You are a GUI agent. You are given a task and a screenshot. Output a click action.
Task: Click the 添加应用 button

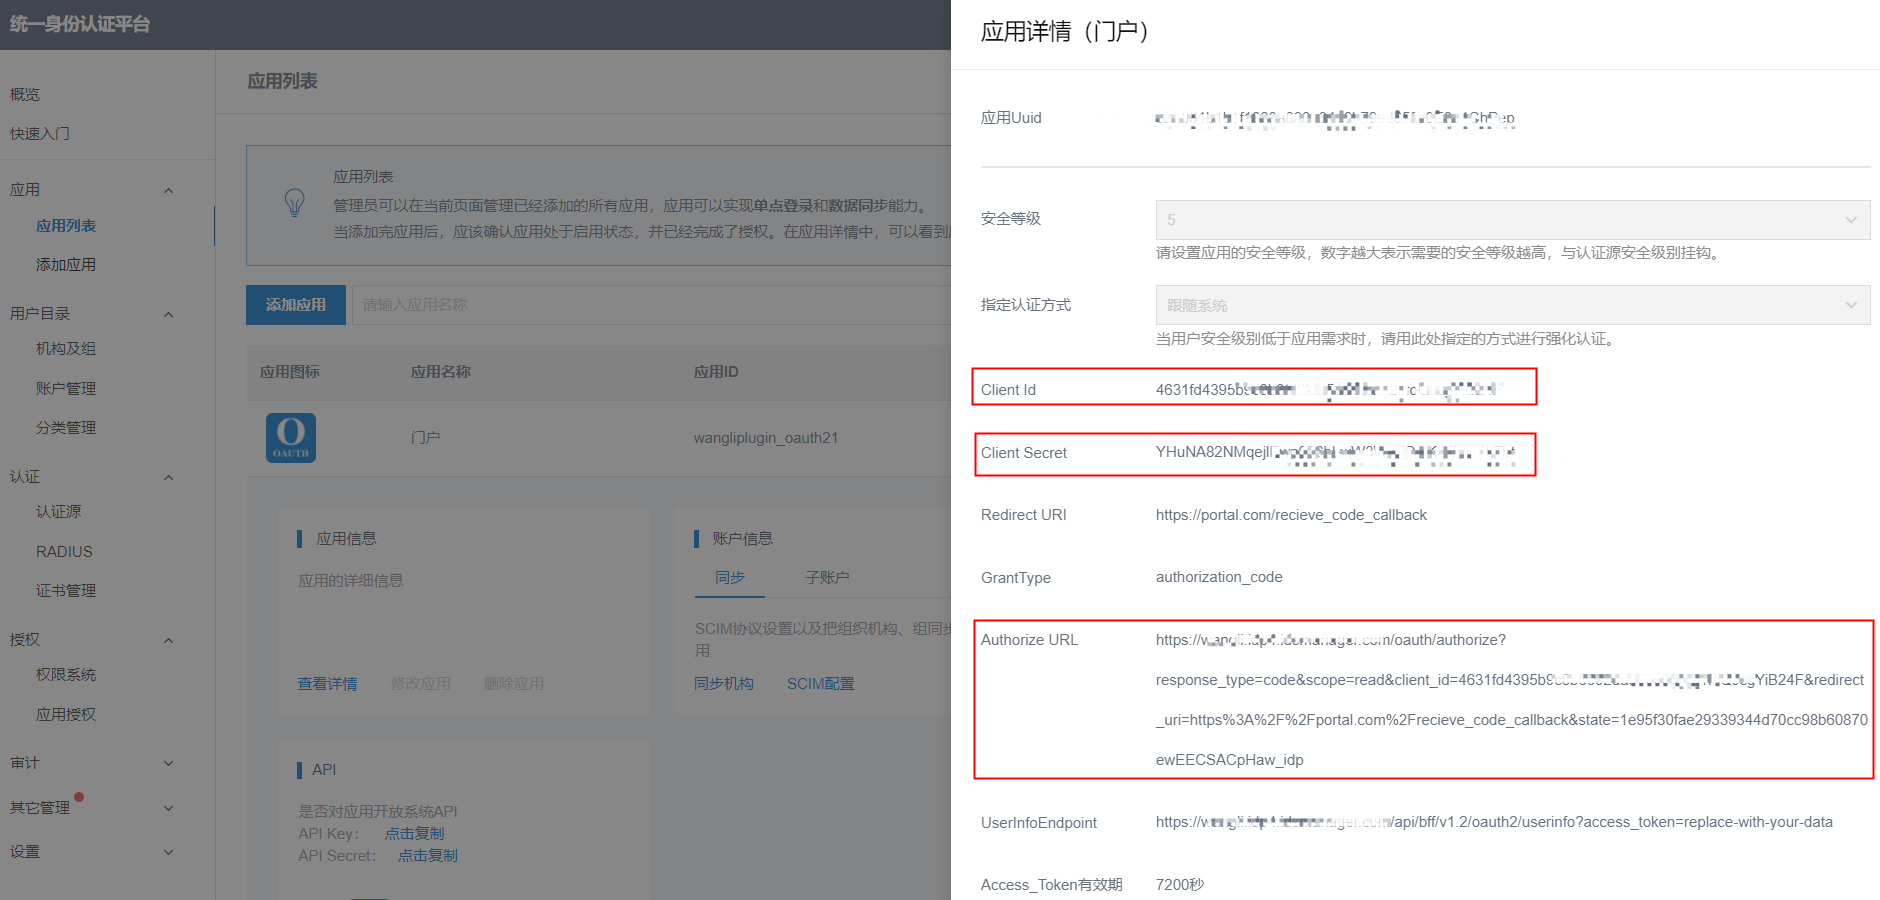point(296,305)
